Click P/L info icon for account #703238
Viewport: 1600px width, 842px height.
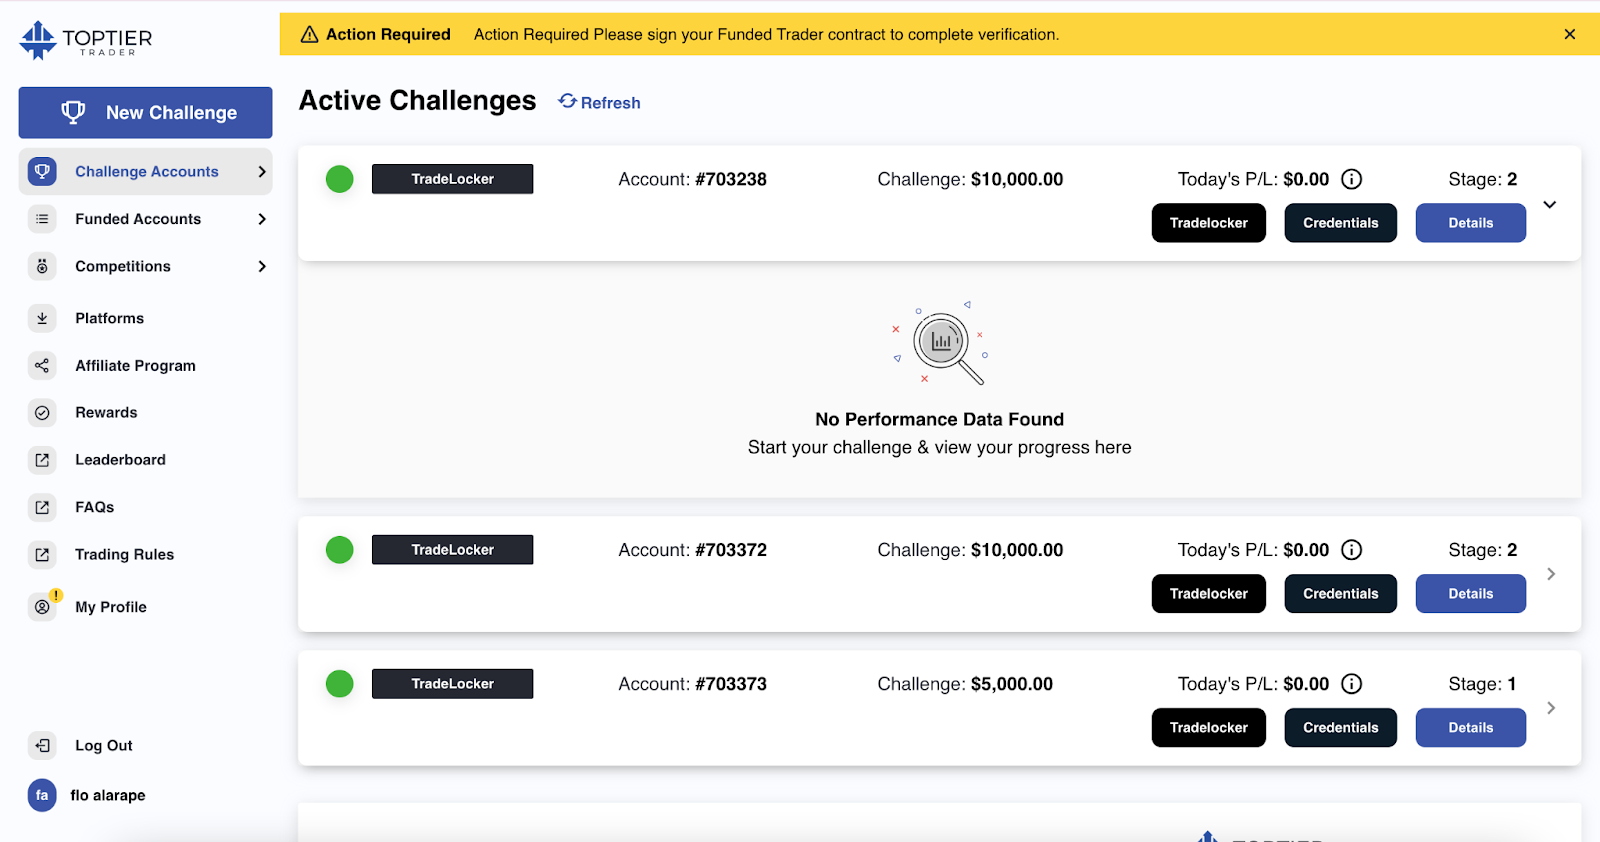(1352, 179)
